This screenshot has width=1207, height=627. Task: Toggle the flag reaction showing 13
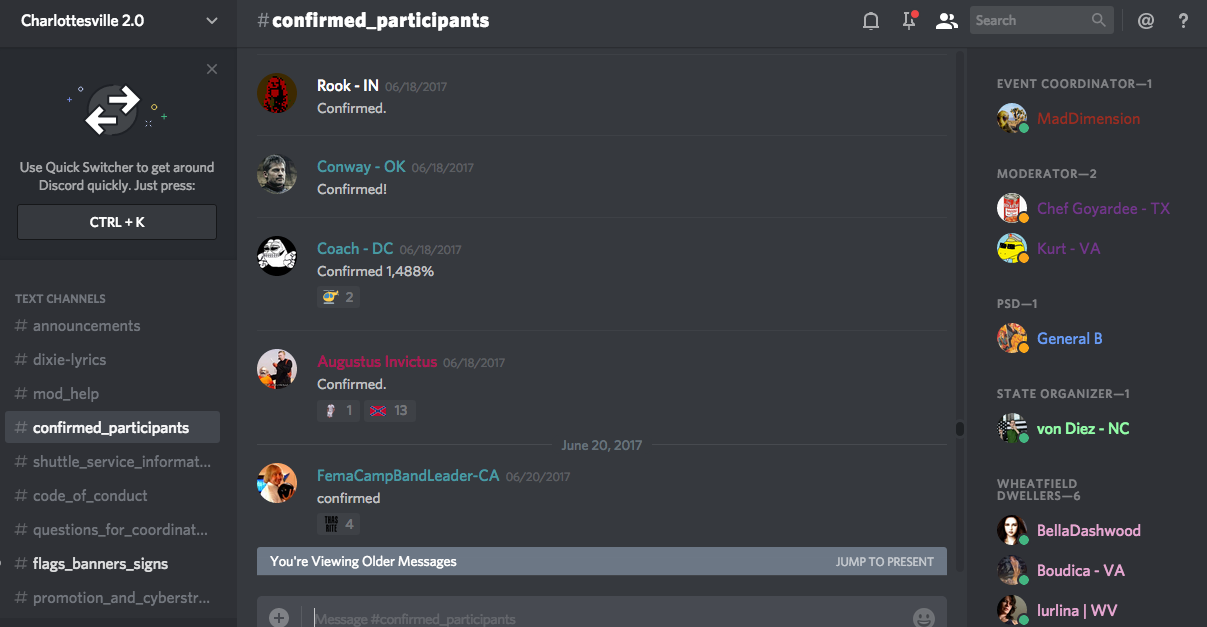[x=388, y=410]
